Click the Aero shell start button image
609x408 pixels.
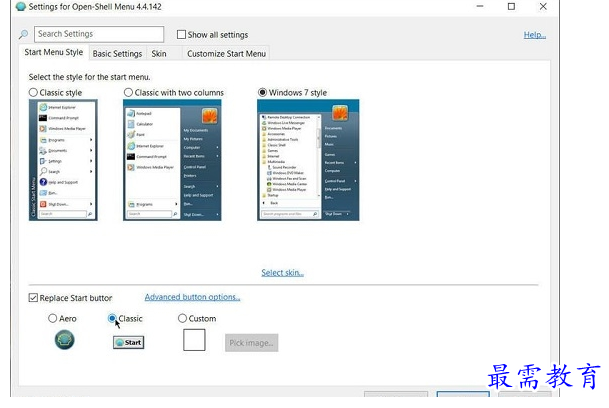[64, 340]
